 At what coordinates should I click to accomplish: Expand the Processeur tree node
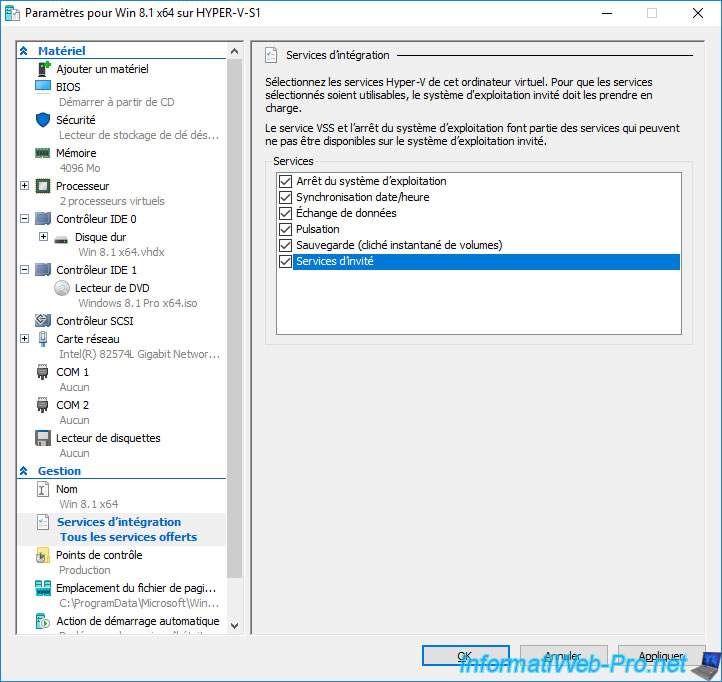tap(25, 186)
